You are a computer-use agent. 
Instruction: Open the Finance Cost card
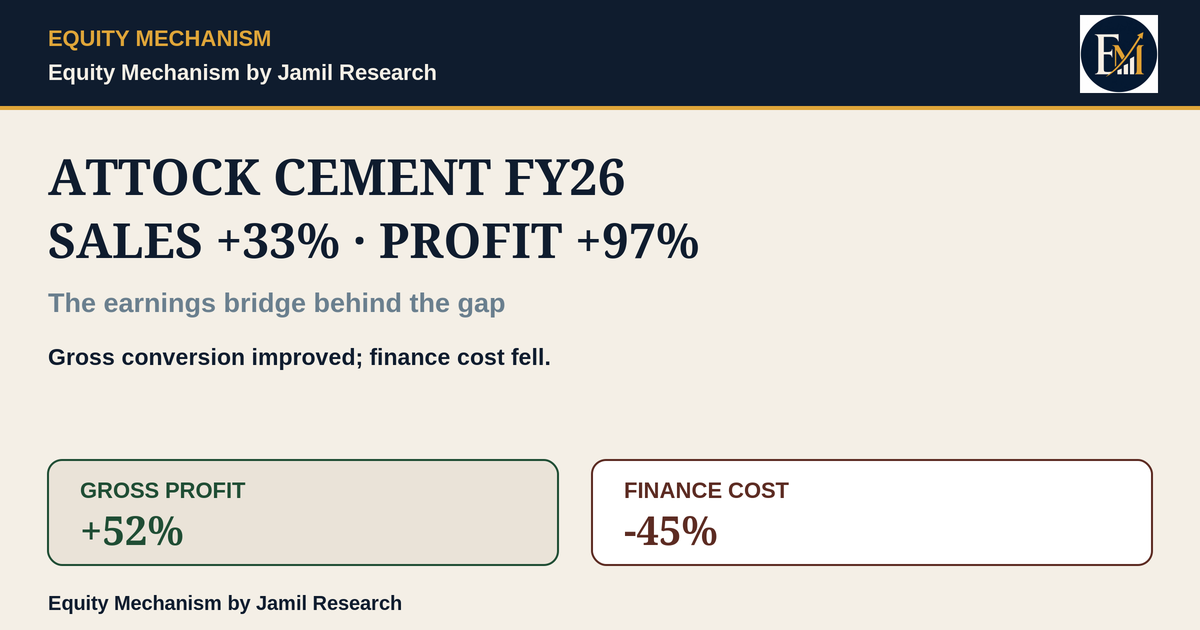[872, 512]
